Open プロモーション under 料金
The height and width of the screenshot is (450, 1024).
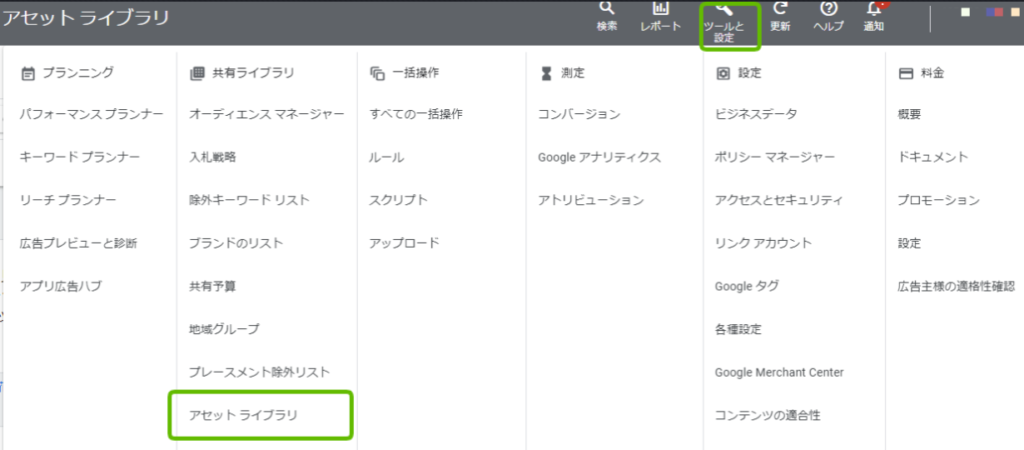coord(938,200)
